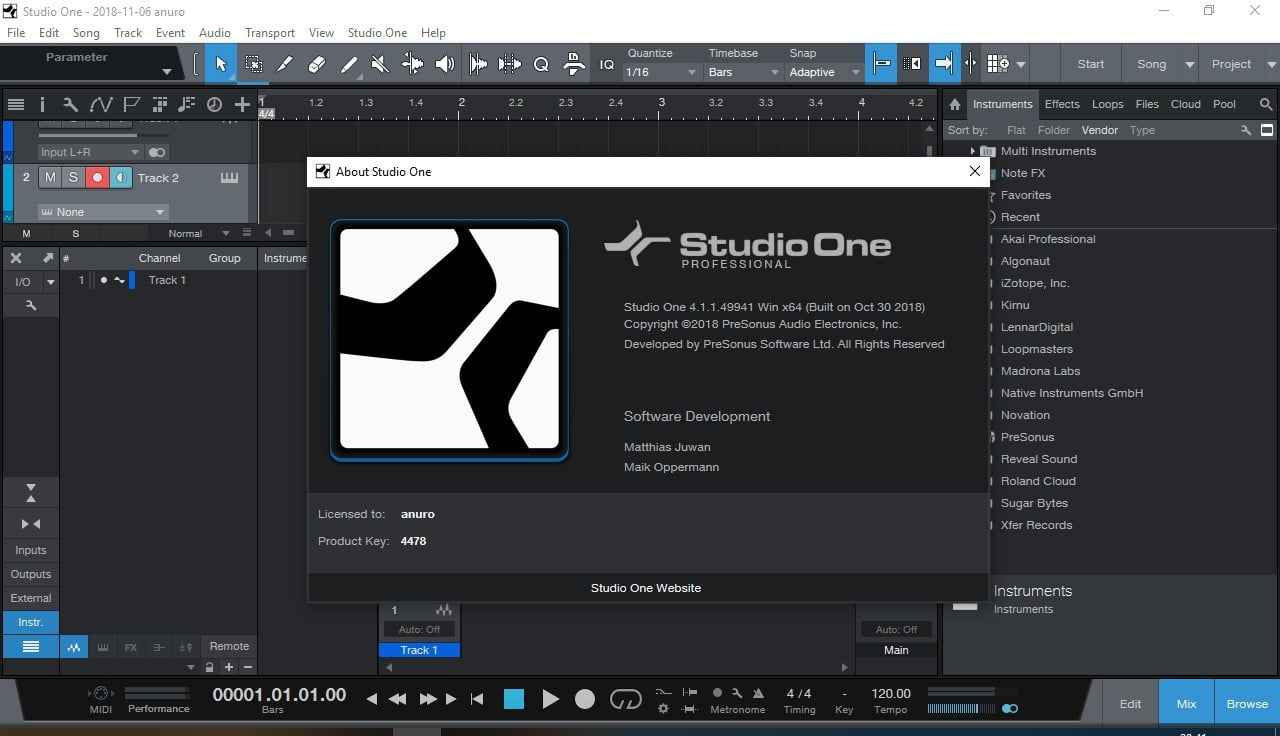
Task: Open the Quantize 1/16 dropdown
Action: pos(660,72)
